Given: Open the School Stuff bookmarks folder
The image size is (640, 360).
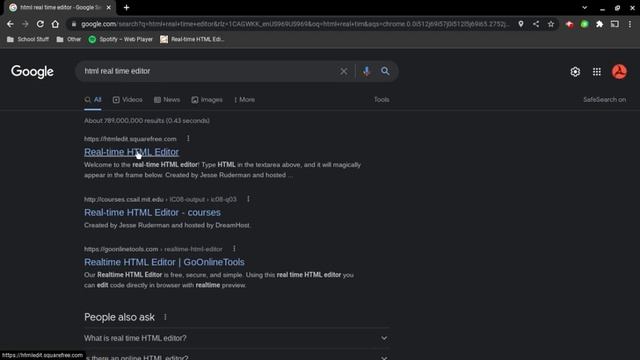Looking at the screenshot, I should click(x=28, y=39).
